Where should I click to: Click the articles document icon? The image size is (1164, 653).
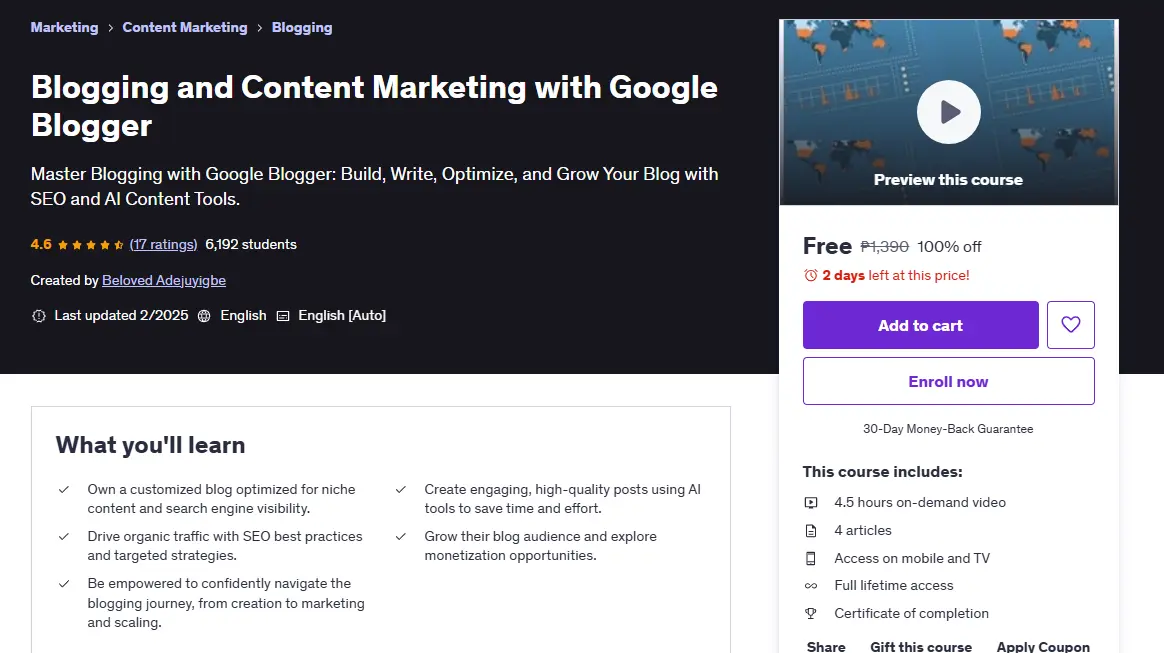tap(811, 531)
